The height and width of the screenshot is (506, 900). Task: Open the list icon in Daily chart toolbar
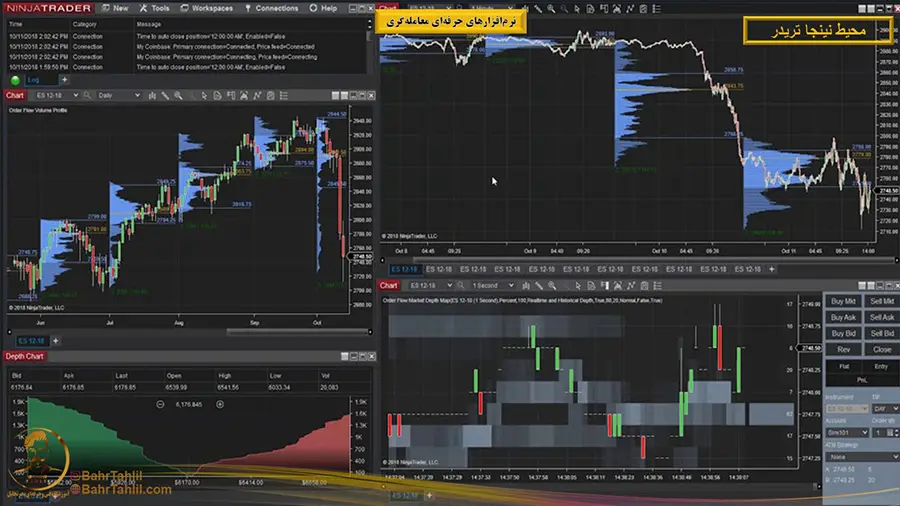tap(284, 96)
